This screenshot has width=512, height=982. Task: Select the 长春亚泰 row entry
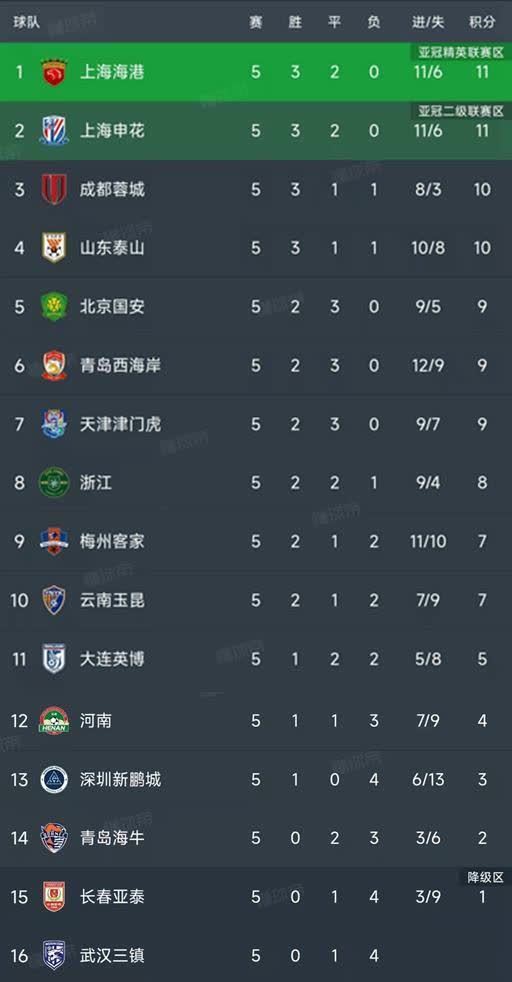256,897
